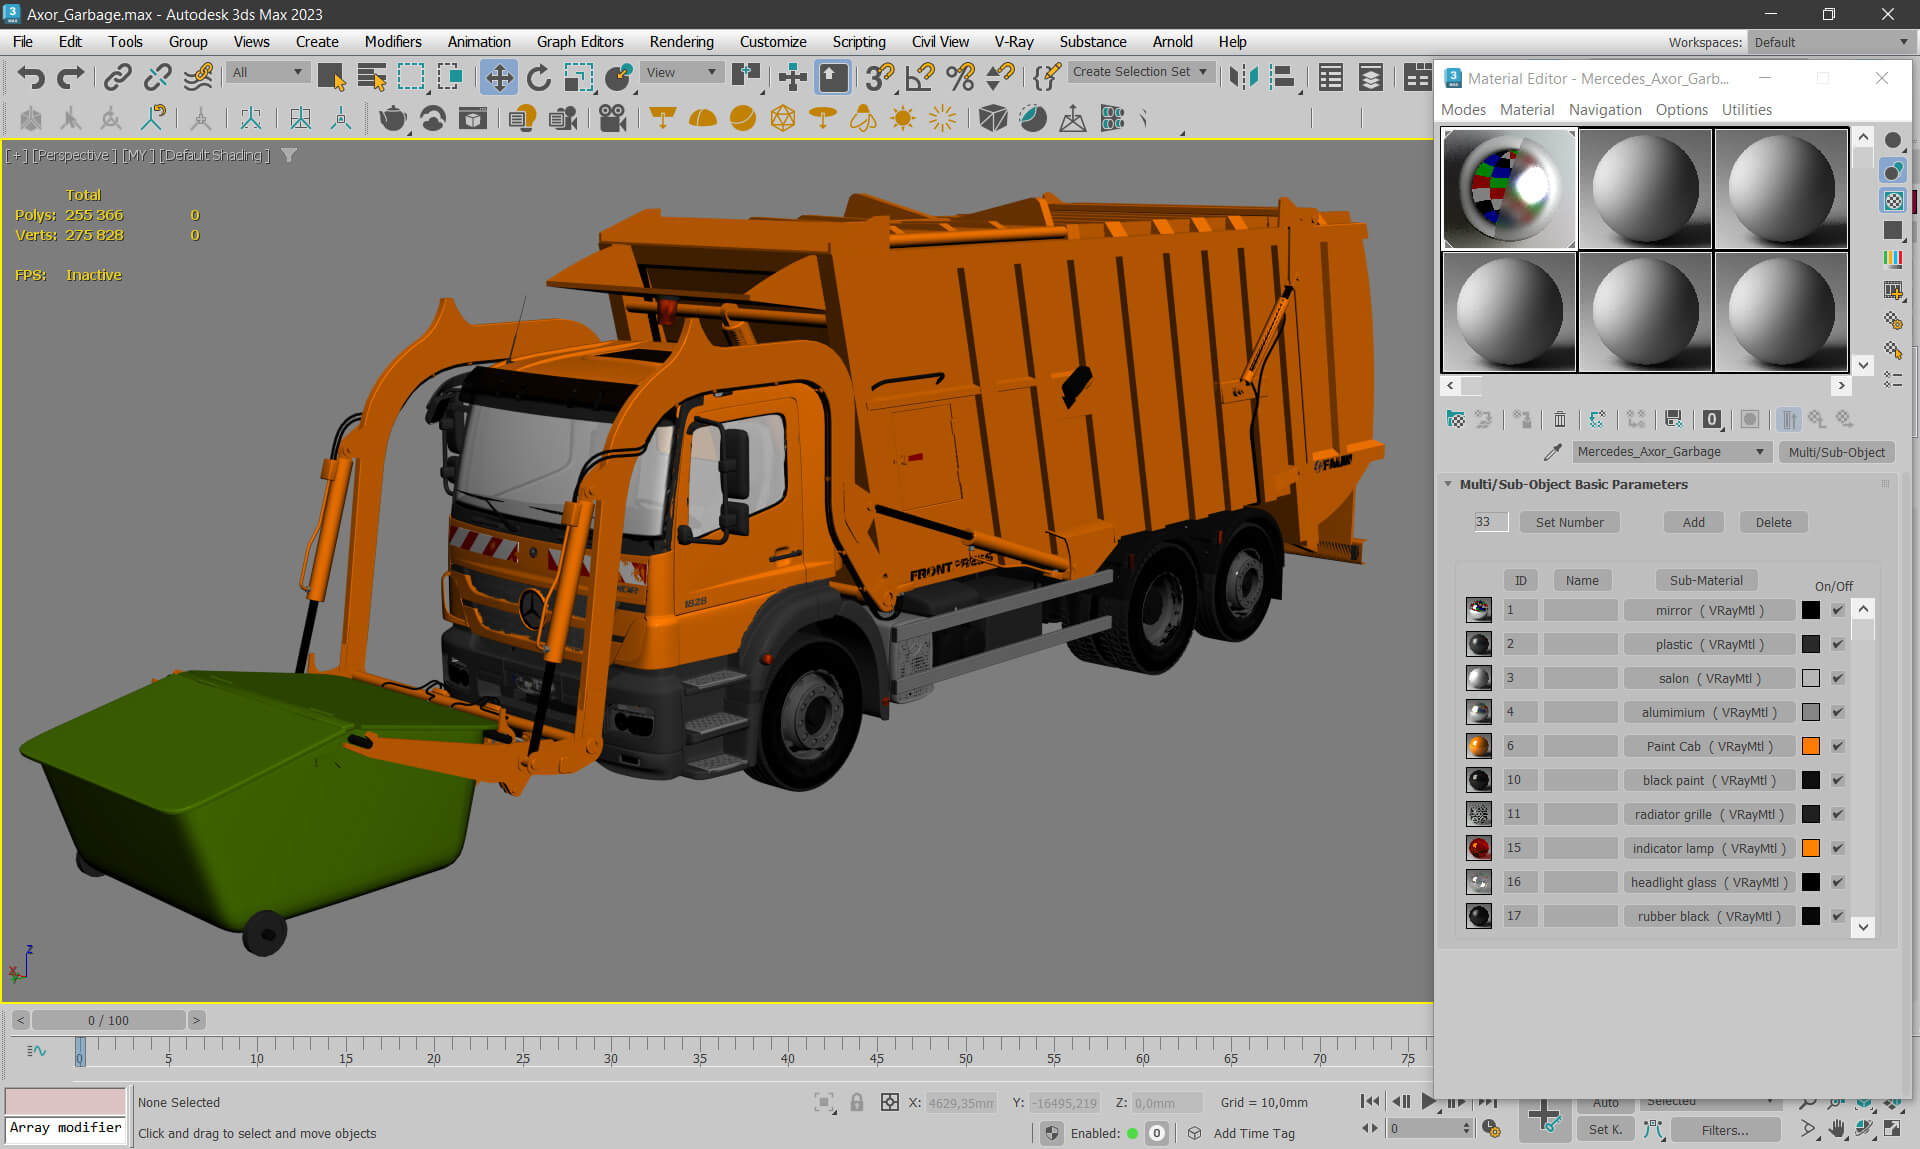Click the Play Animation button

click(x=1428, y=1101)
